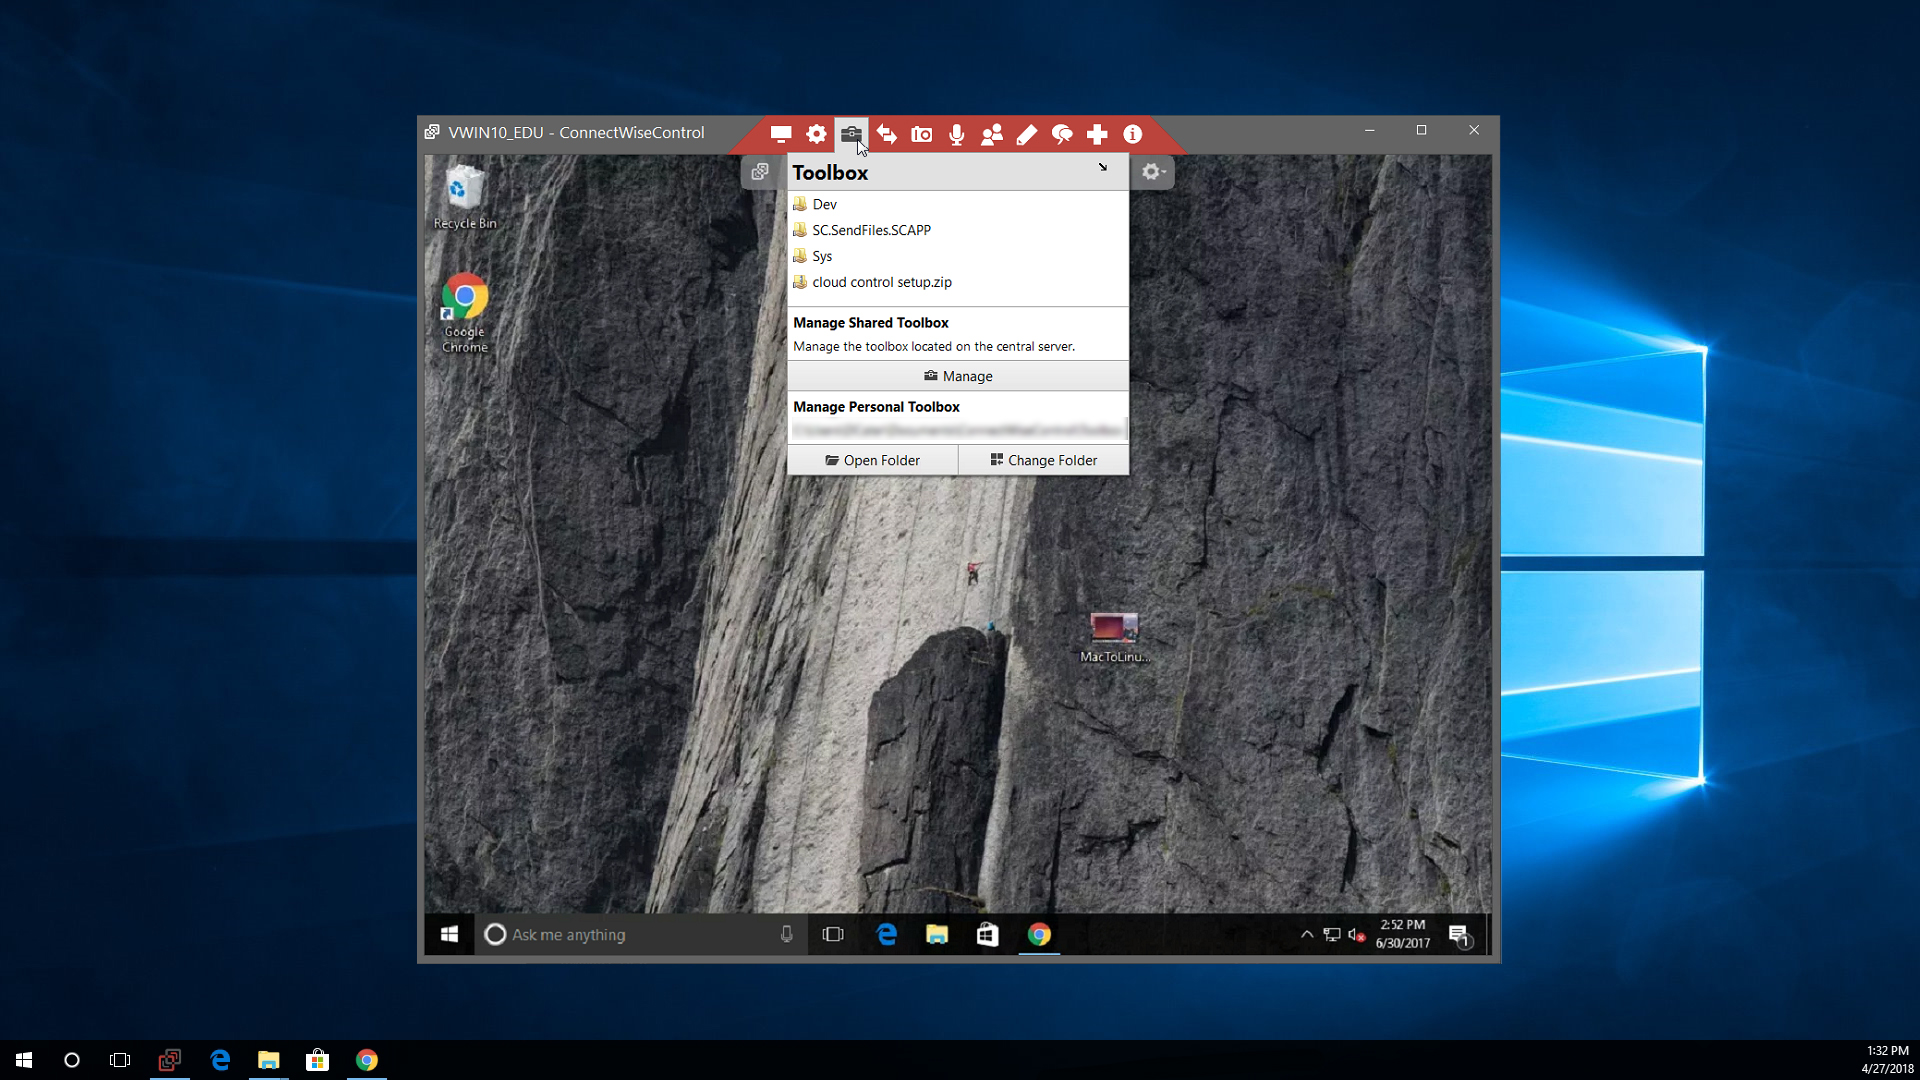The width and height of the screenshot is (1920, 1080).
Task: Select SC.SendFiles.SCAPP toolbox item
Action: click(x=871, y=230)
